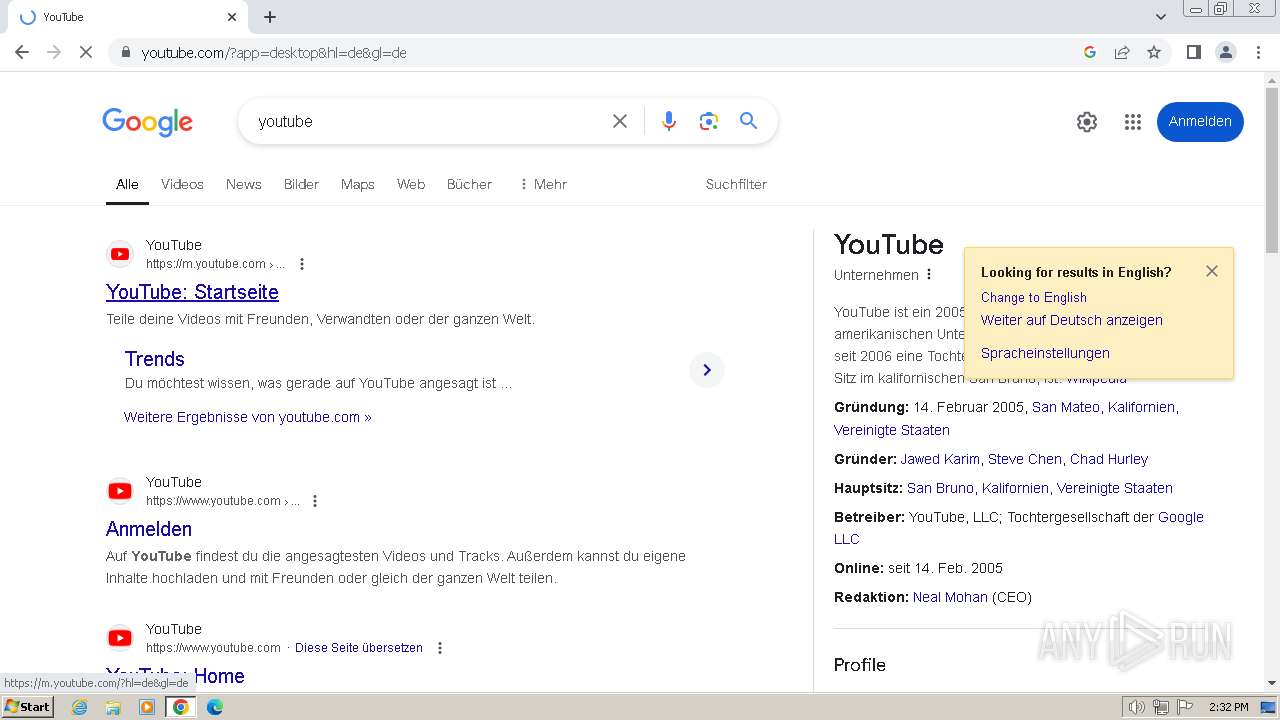Open the Neal Mohan link
1280x720 pixels.
[950, 597]
